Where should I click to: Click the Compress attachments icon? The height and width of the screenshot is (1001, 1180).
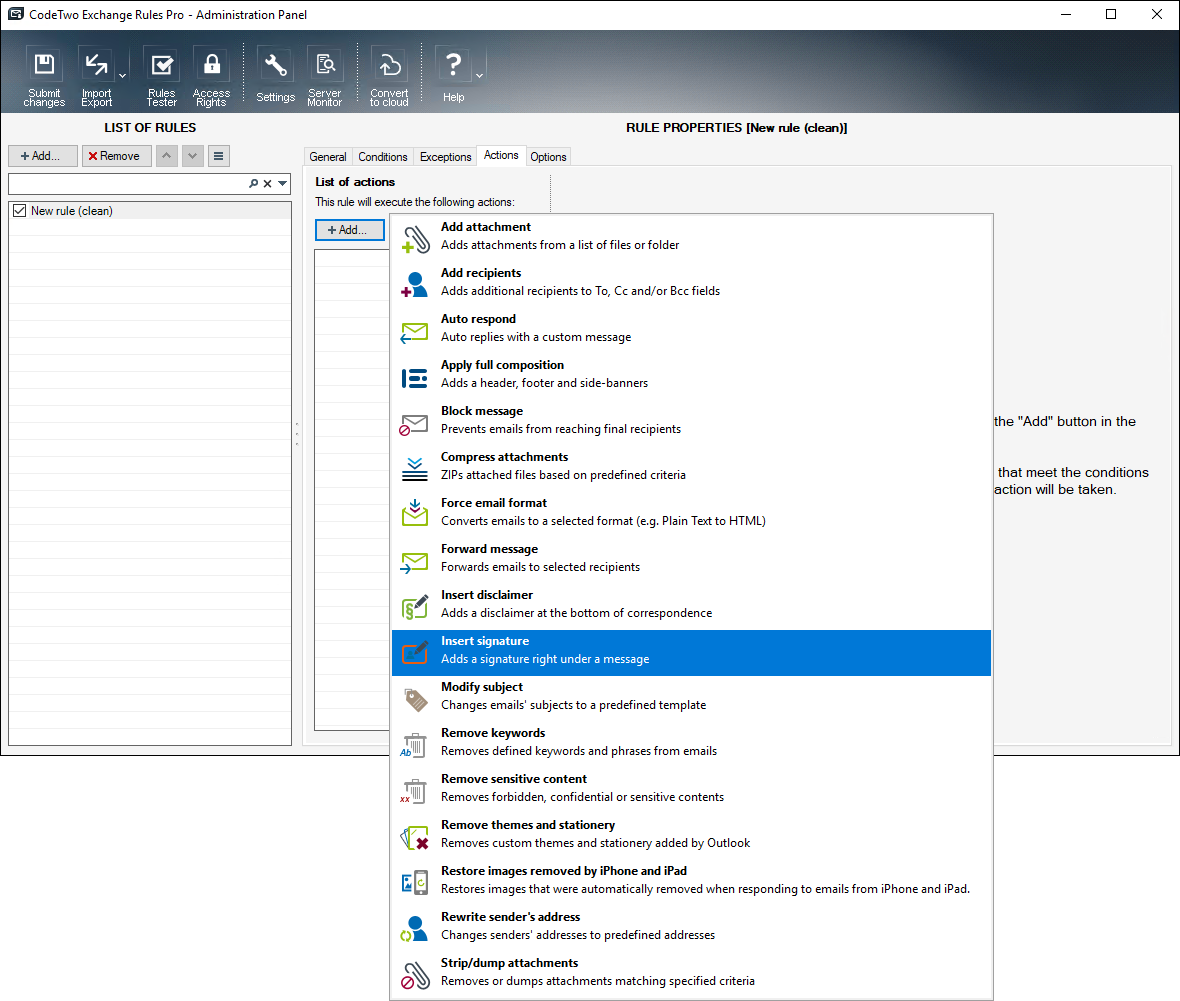click(x=415, y=469)
